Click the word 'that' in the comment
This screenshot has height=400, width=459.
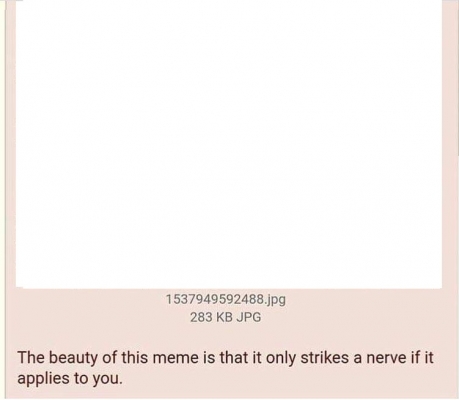click(232, 358)
